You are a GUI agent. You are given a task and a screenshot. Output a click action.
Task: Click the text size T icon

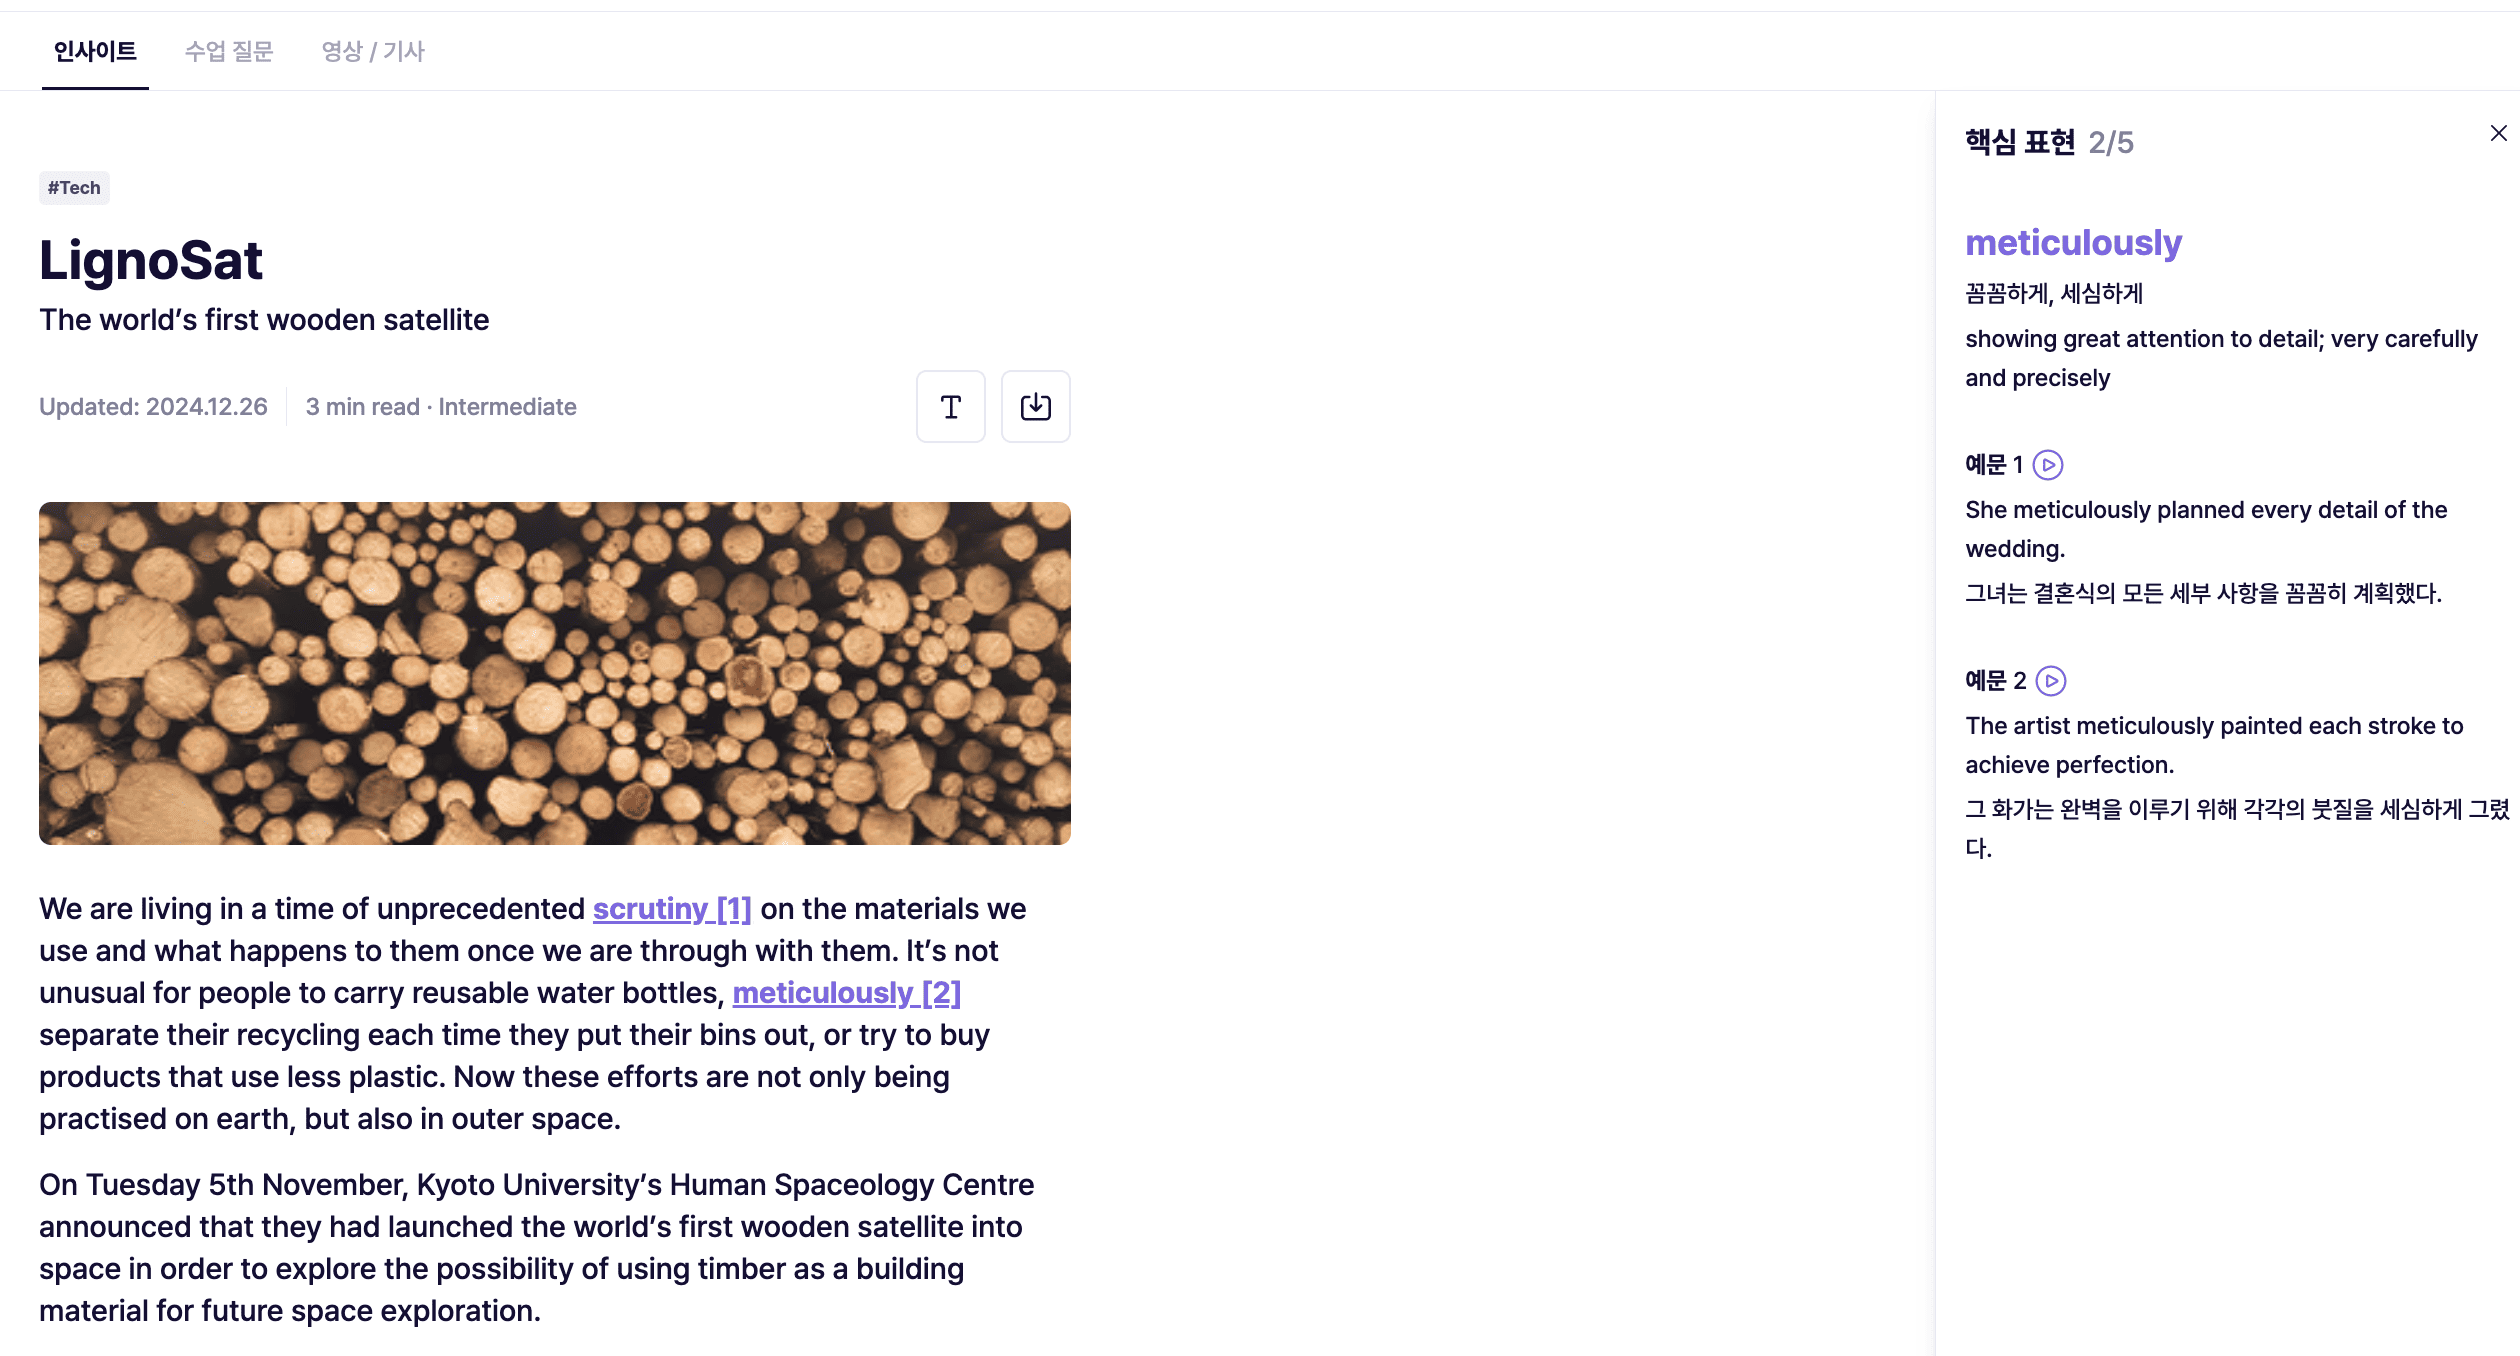(x=950, y=407)
